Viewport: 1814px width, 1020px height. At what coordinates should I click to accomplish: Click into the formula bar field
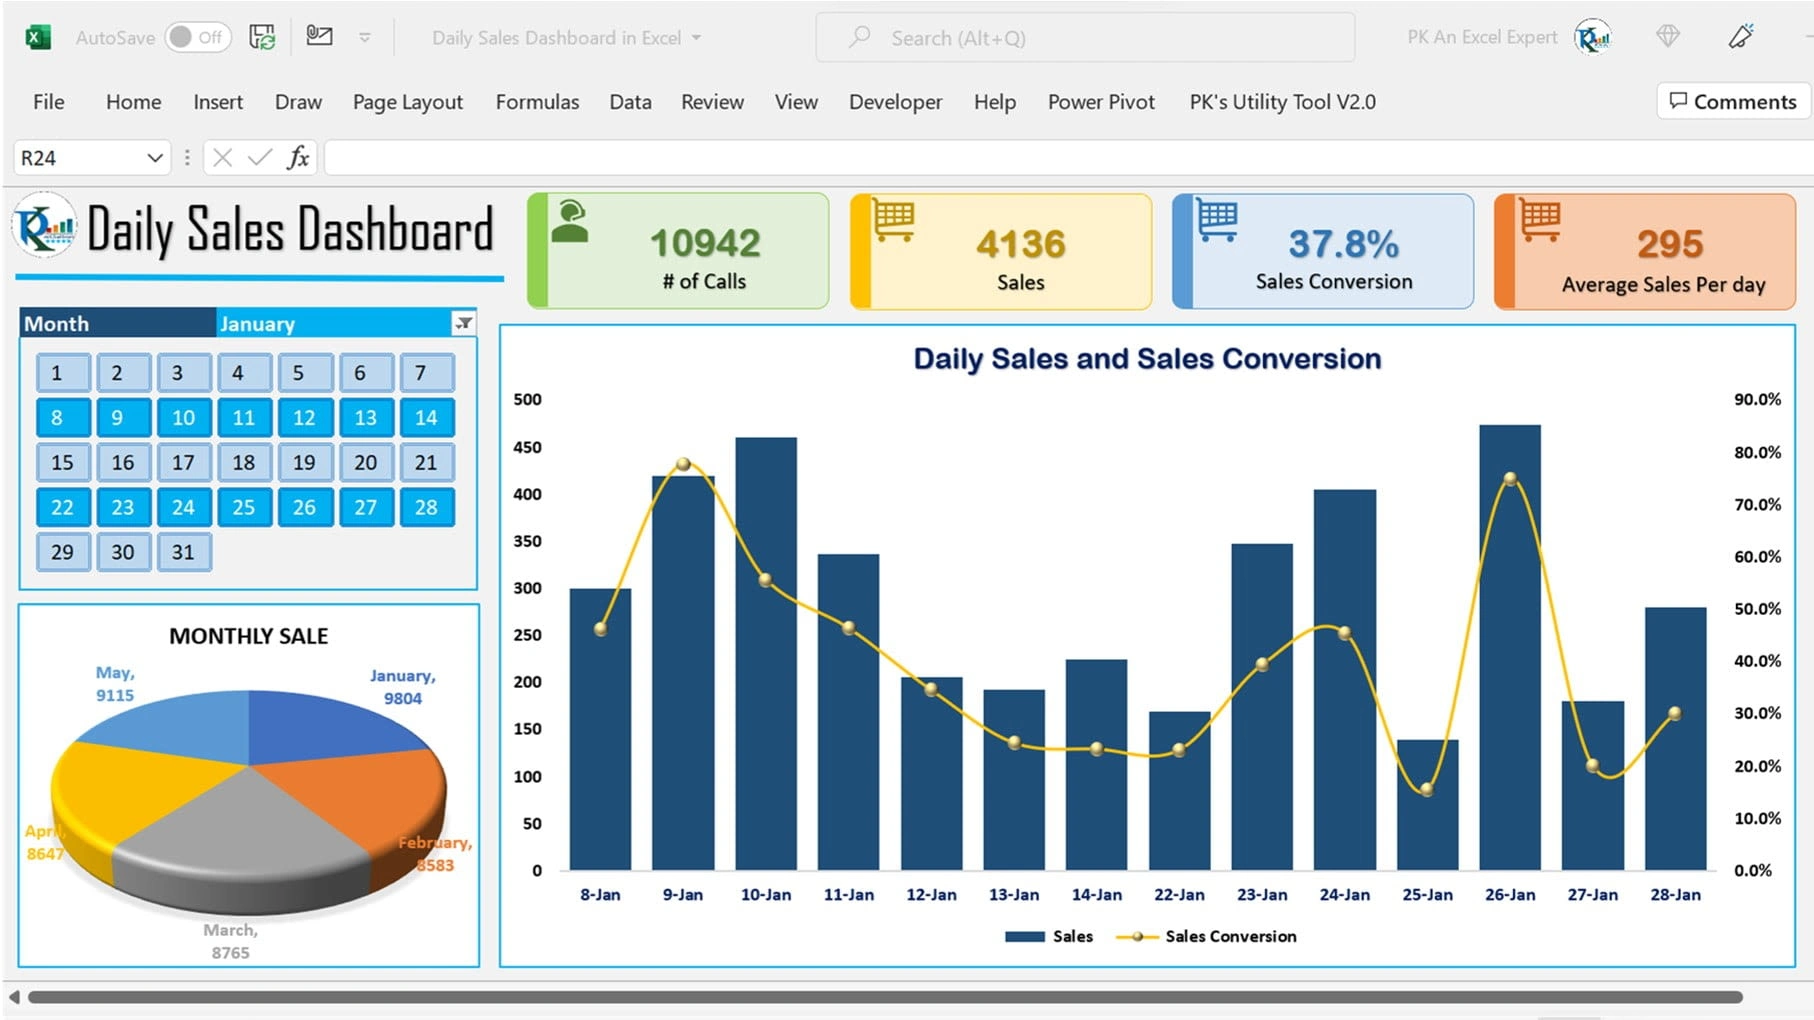(1068, 158)
